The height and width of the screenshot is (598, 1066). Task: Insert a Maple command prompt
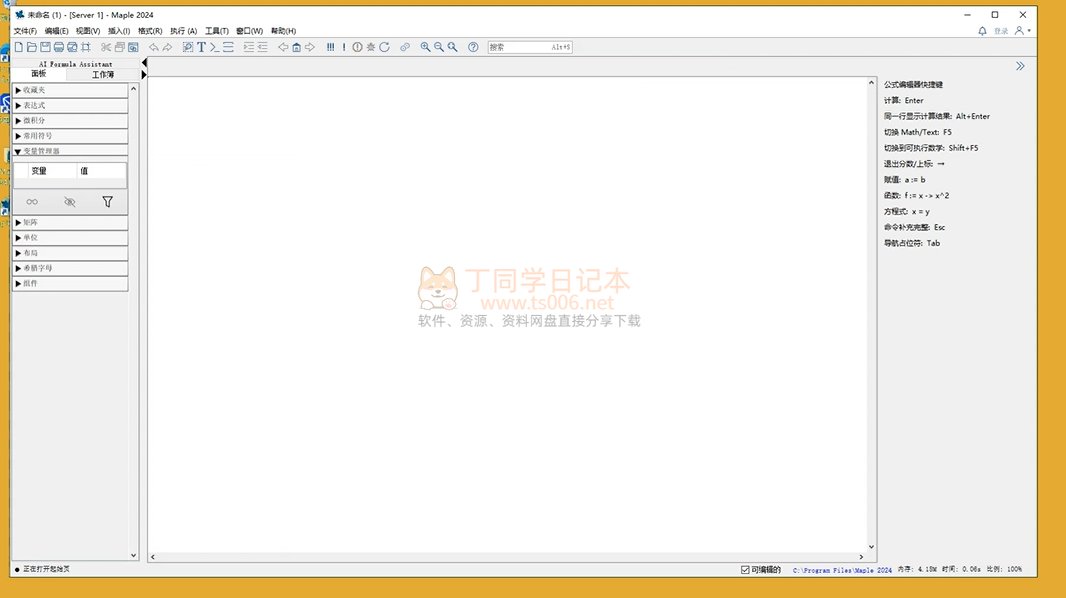[214, 47]
